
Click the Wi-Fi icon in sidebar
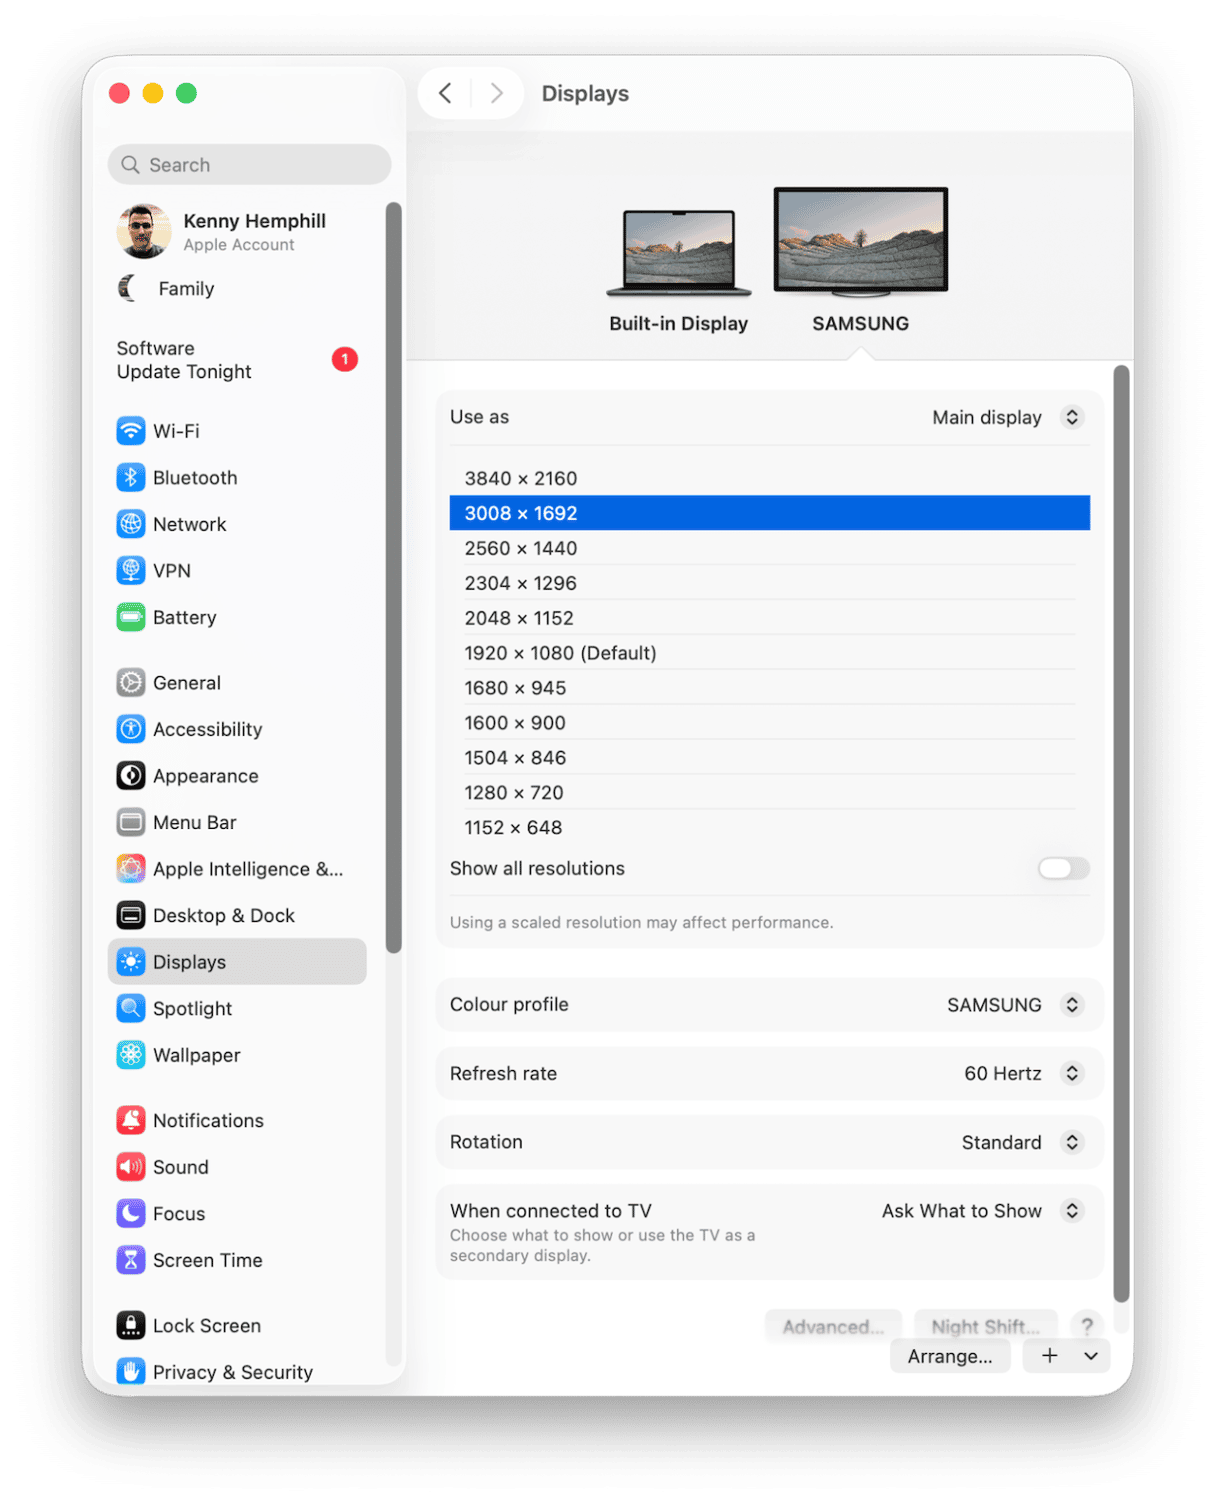pyautogui.click(x=130, y=431)
